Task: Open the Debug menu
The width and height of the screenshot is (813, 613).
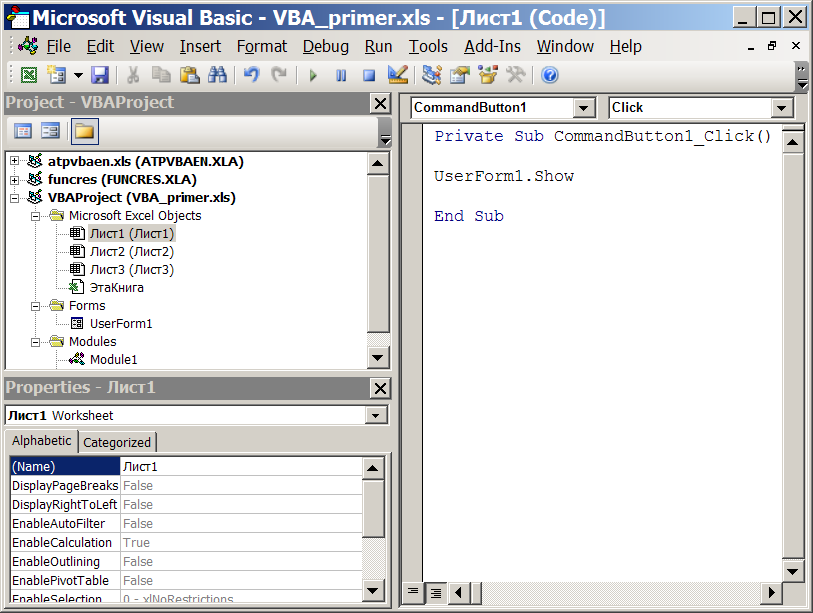Action: (326, 47)
